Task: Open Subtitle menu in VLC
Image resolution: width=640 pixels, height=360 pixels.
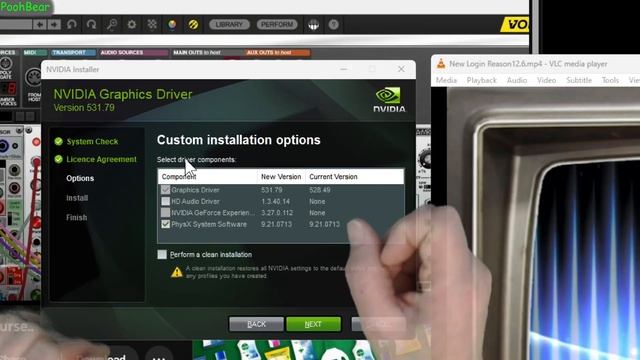Action: click(579, 80)
